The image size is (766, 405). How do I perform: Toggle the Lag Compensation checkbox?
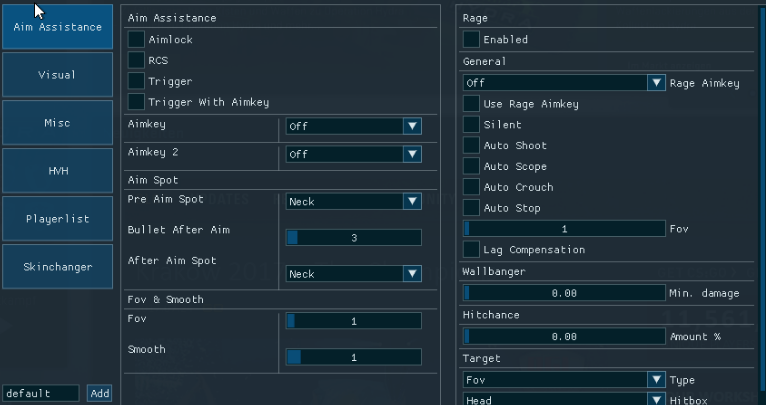point(472,250)
